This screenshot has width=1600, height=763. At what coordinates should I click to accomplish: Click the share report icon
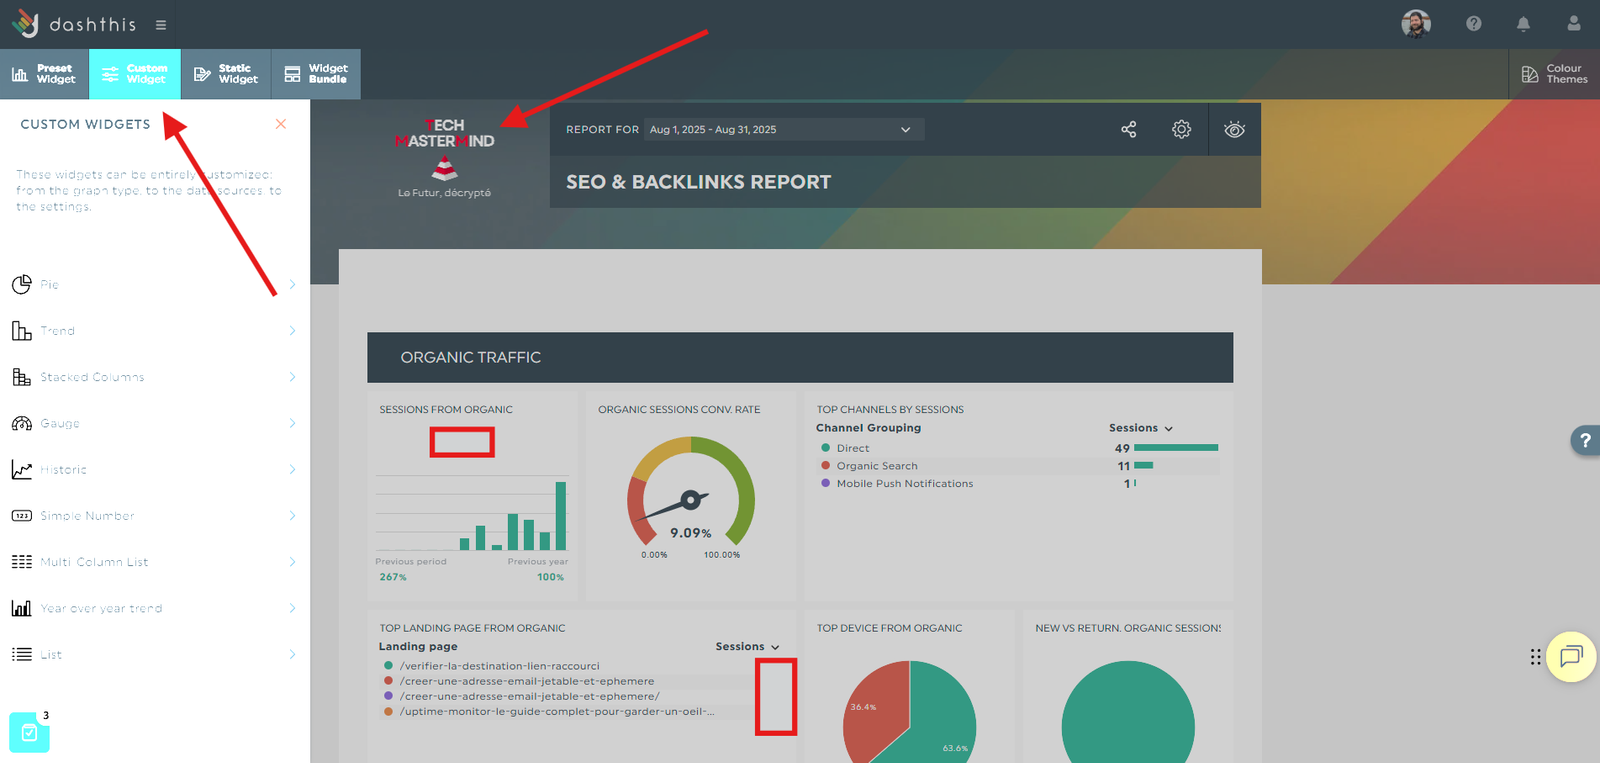coord(1128,129)
